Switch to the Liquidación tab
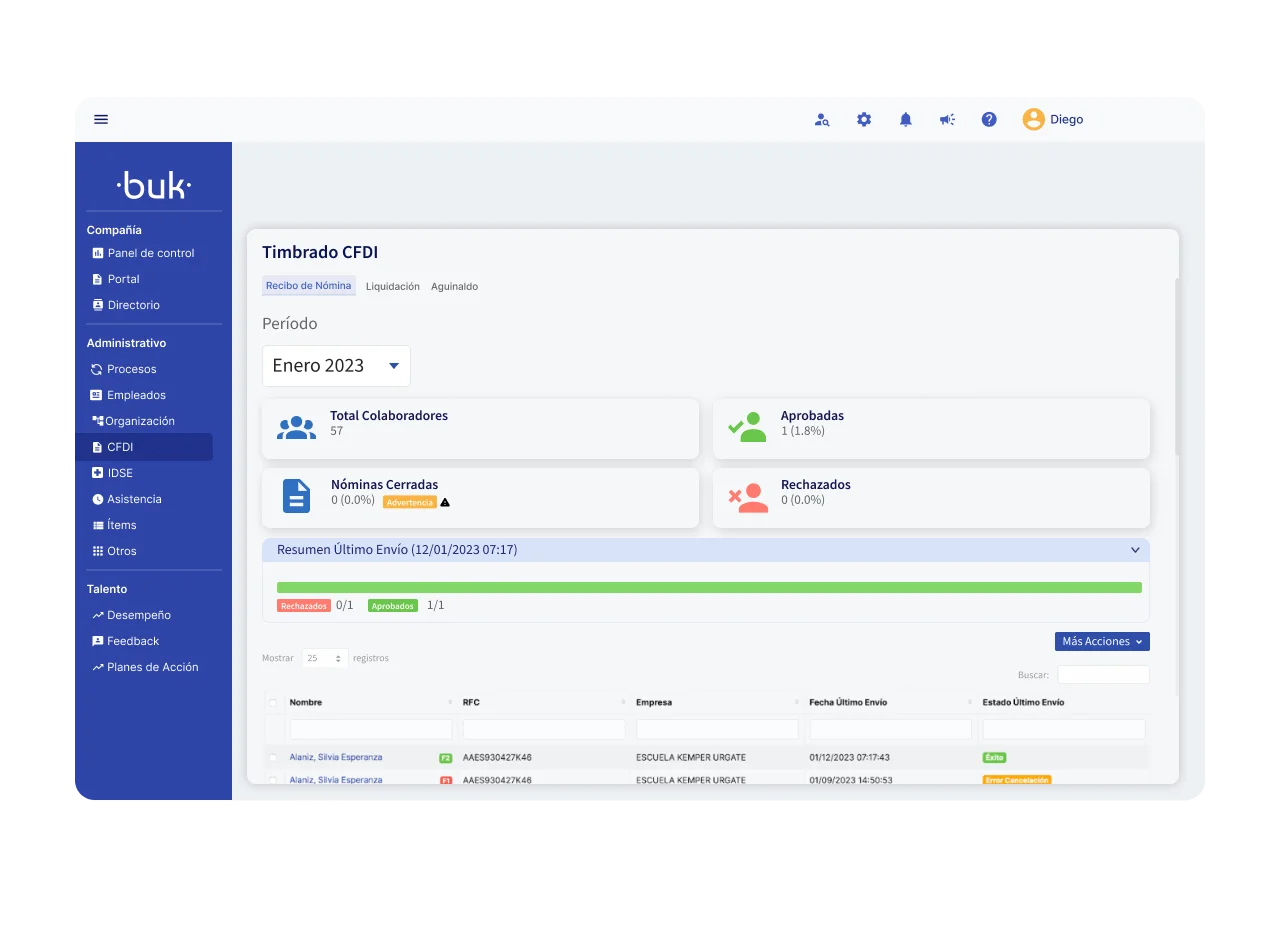This screenshot has width=1280, height=925. click(393, 286)
